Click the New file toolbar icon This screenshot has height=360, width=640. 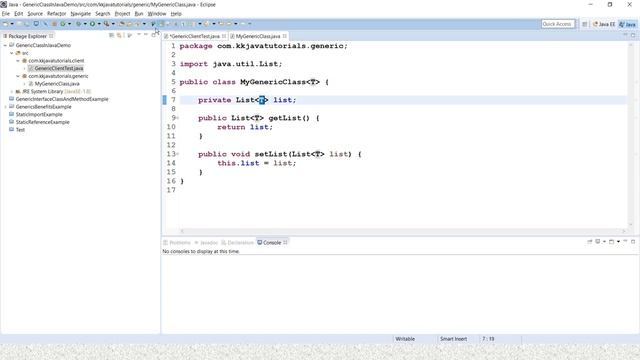6,24
